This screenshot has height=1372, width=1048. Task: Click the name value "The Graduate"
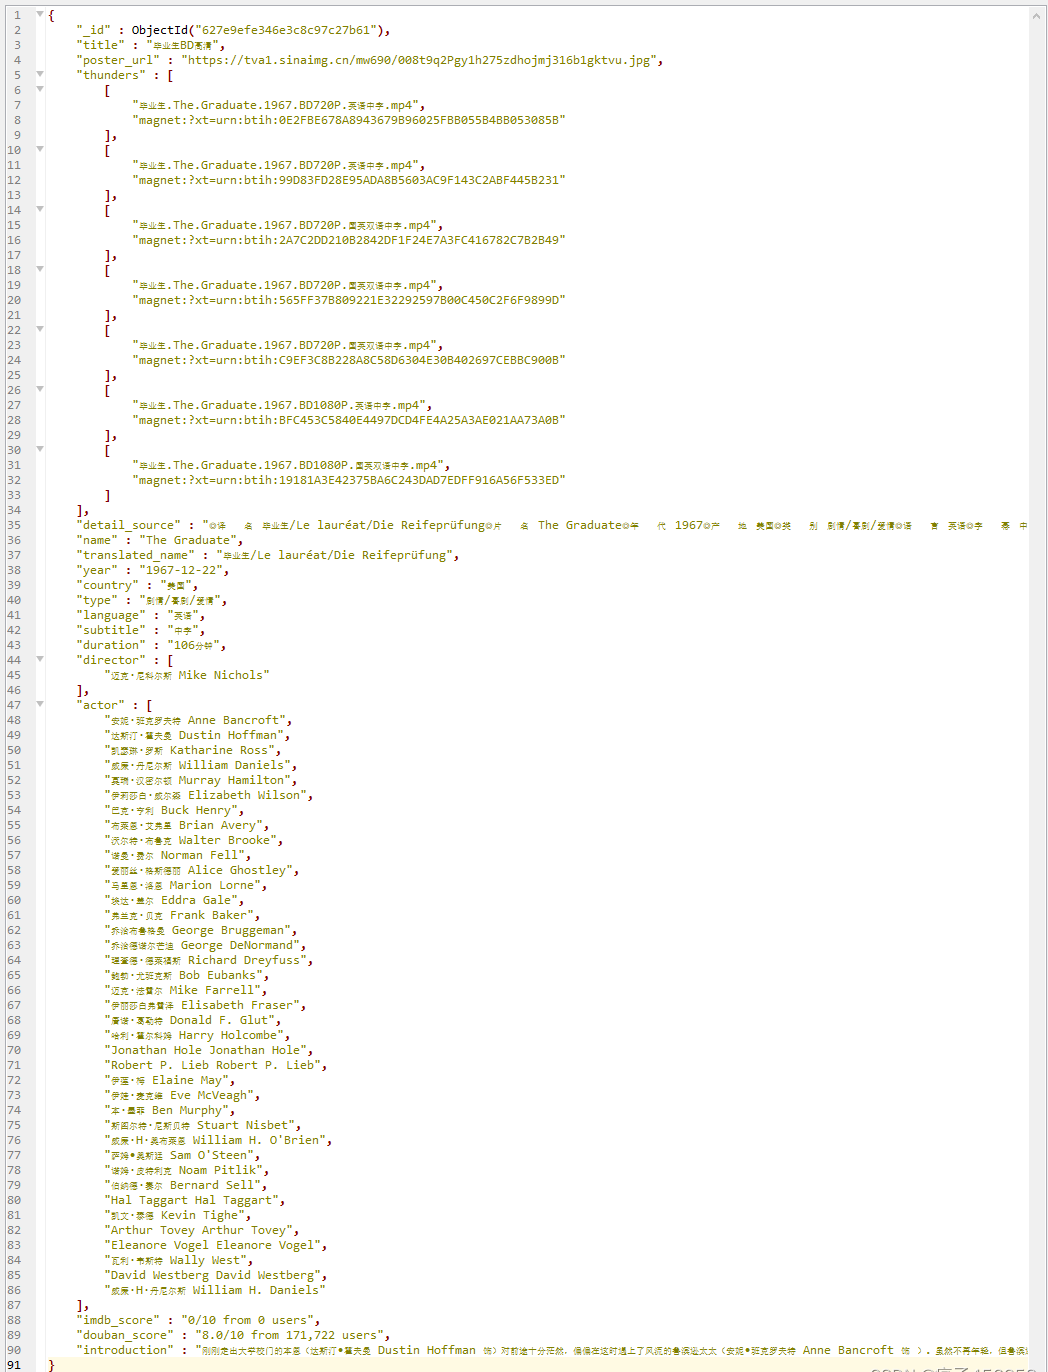tap(188, 540)
